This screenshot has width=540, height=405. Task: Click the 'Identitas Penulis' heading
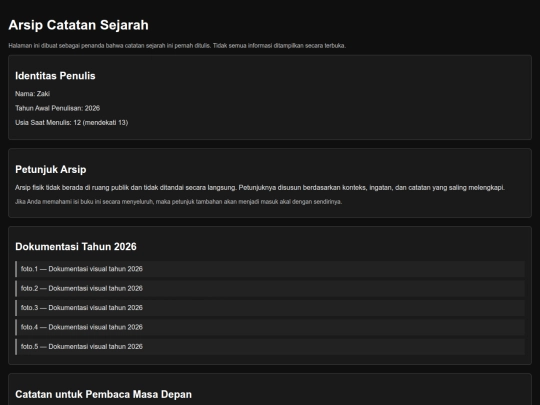(x=55, y=76)
